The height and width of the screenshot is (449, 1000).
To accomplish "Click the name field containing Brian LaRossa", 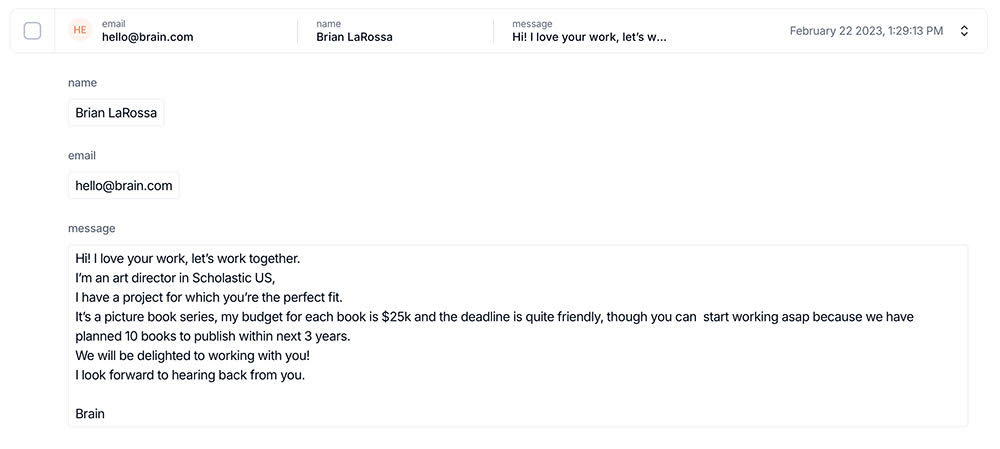I will coord(116,113).
